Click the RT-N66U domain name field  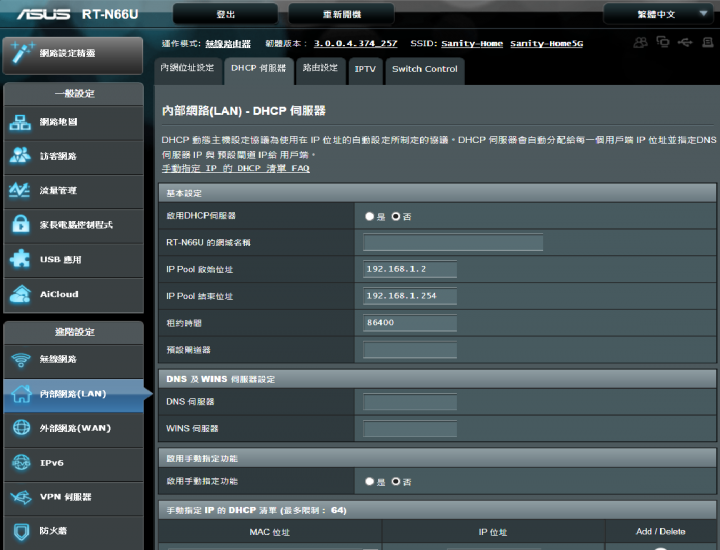click(453, 242)
